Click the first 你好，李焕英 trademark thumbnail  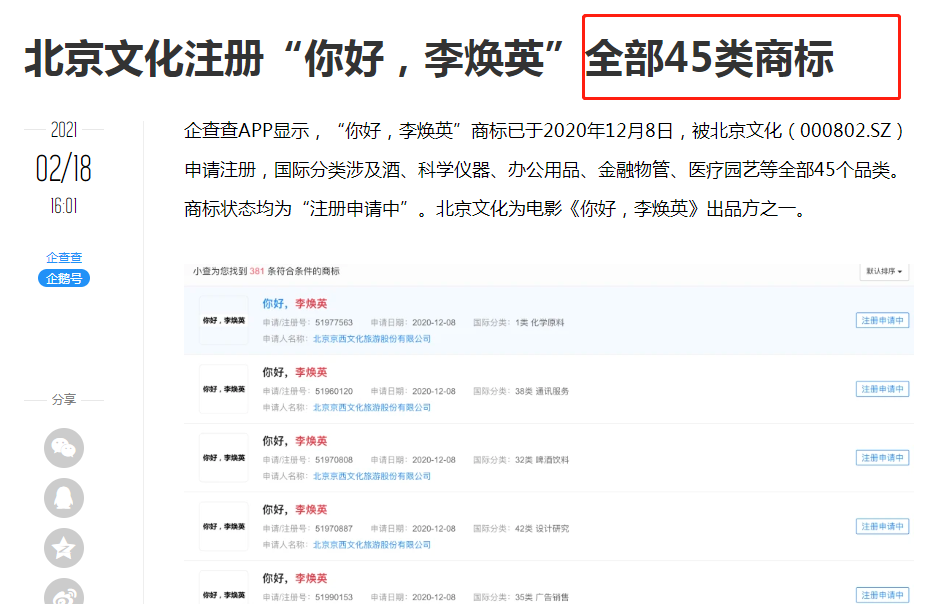223,318
